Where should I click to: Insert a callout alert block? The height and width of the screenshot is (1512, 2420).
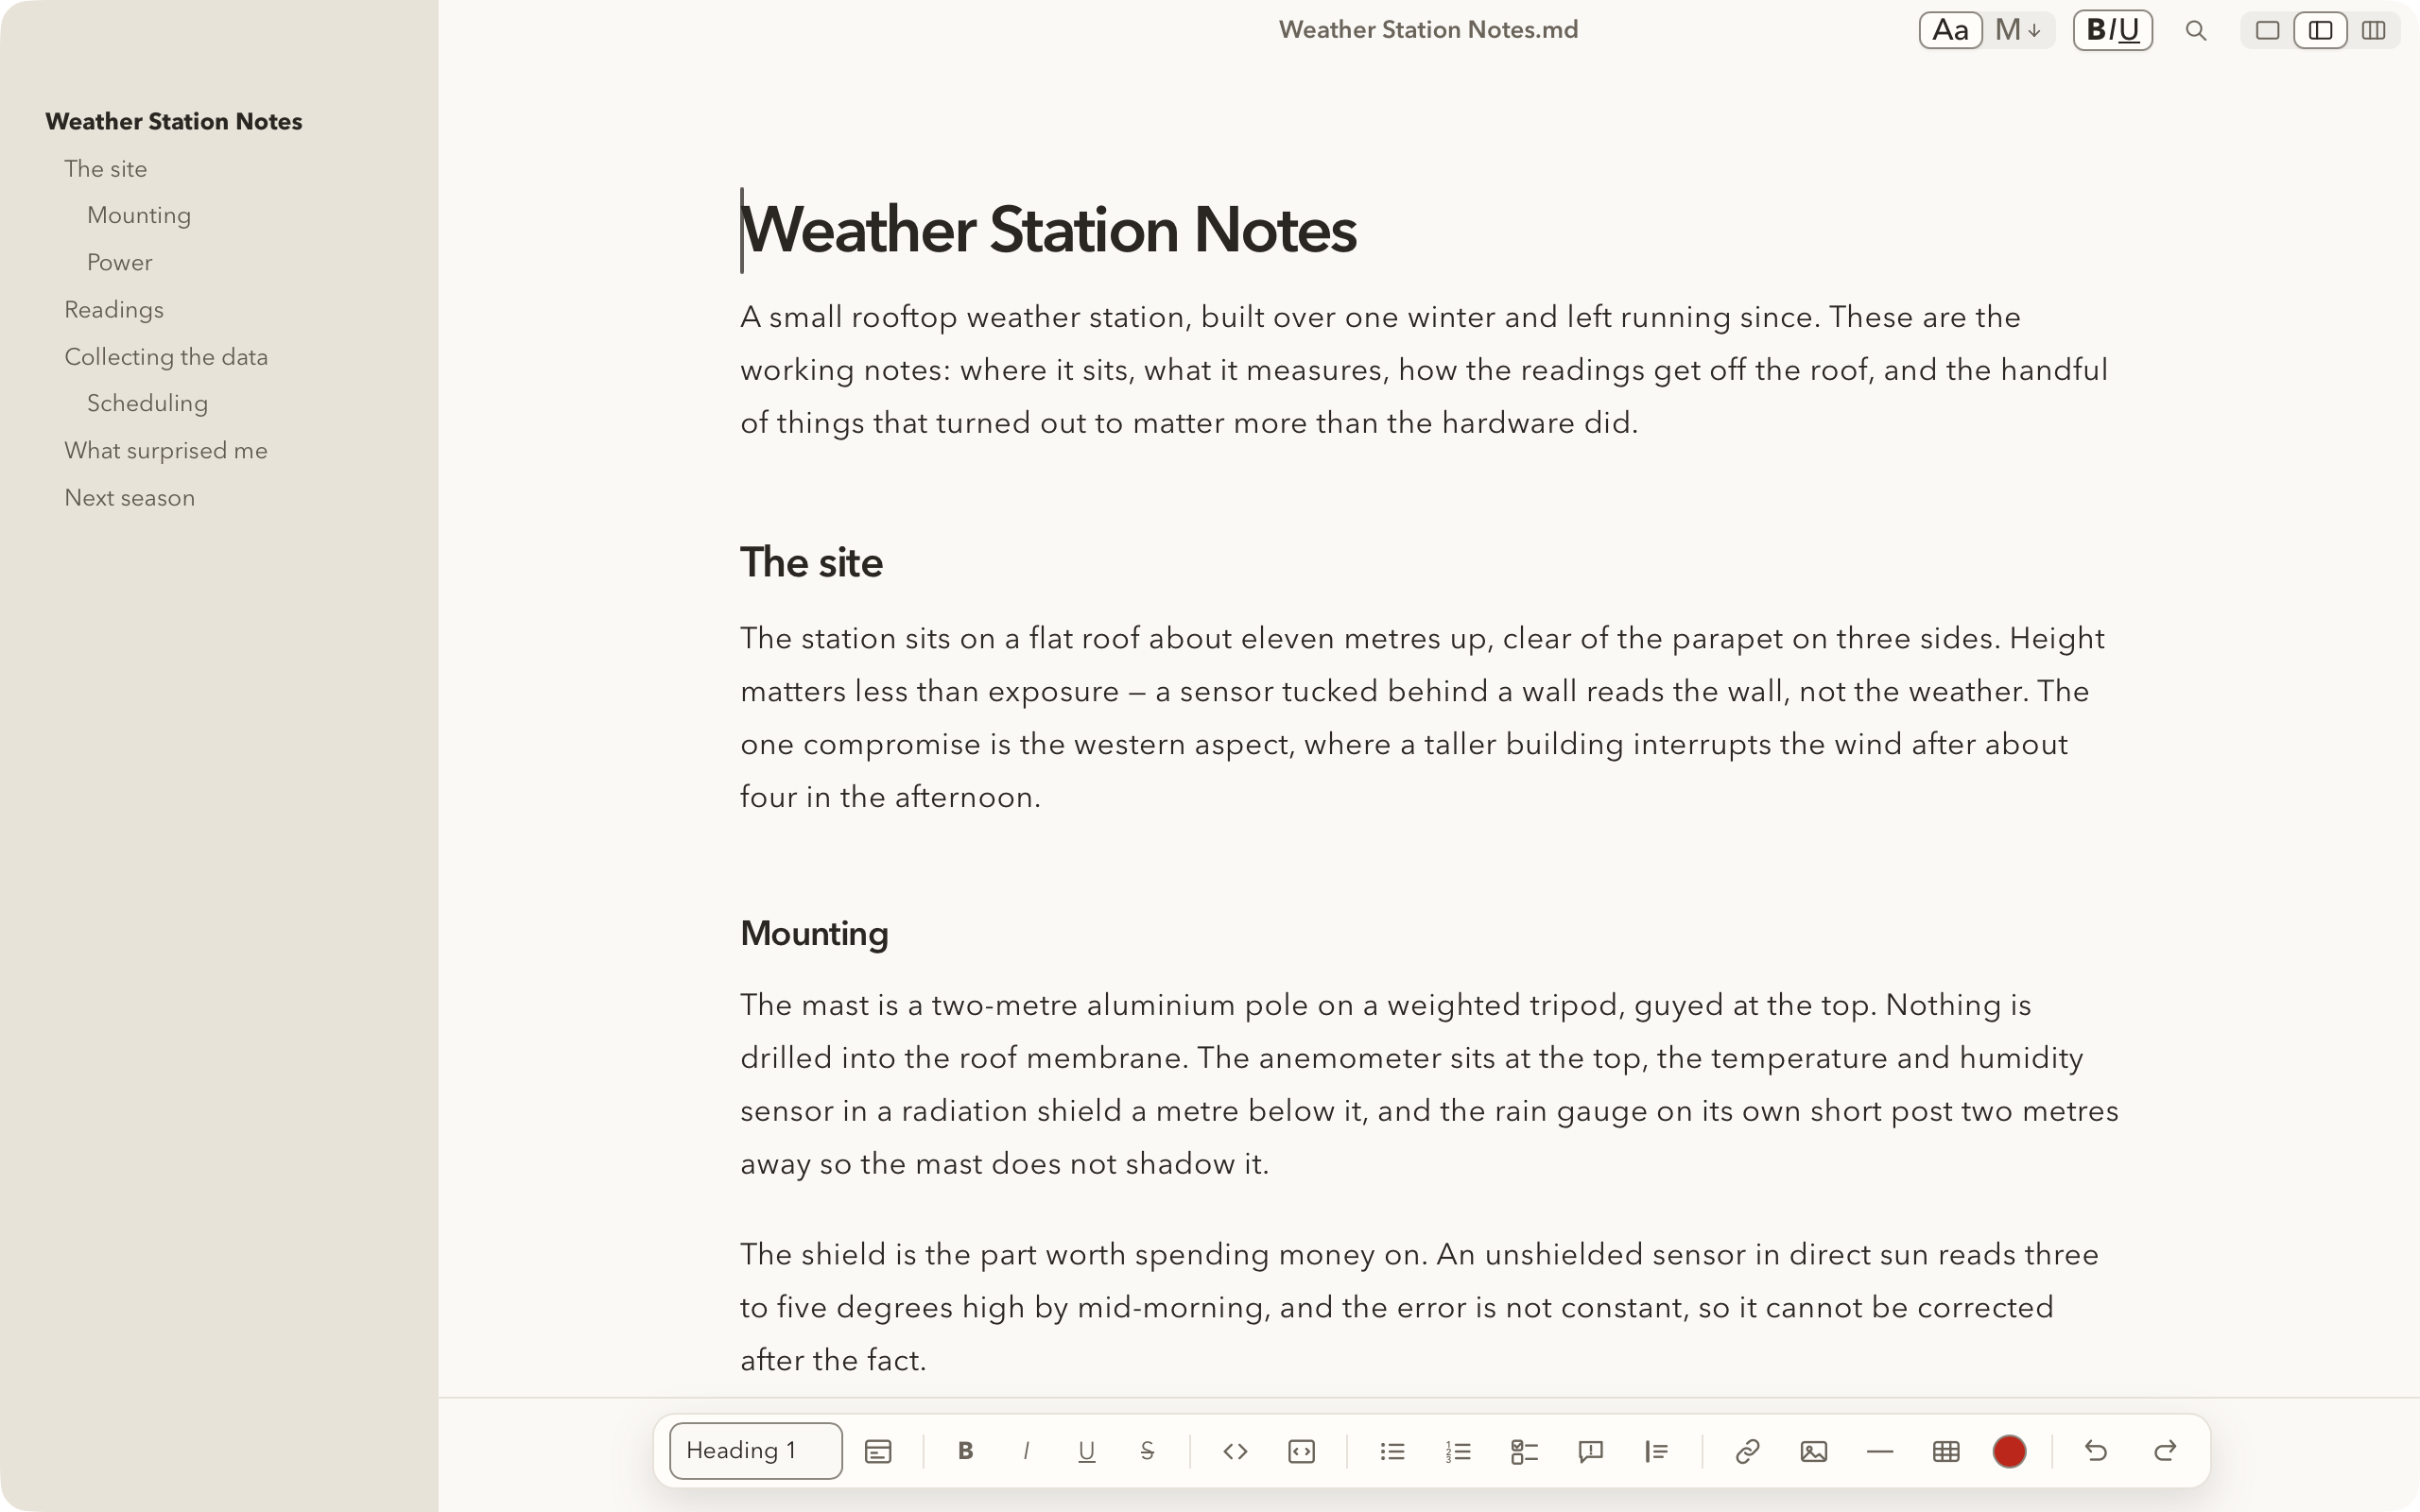(x=1590, y=1451)
